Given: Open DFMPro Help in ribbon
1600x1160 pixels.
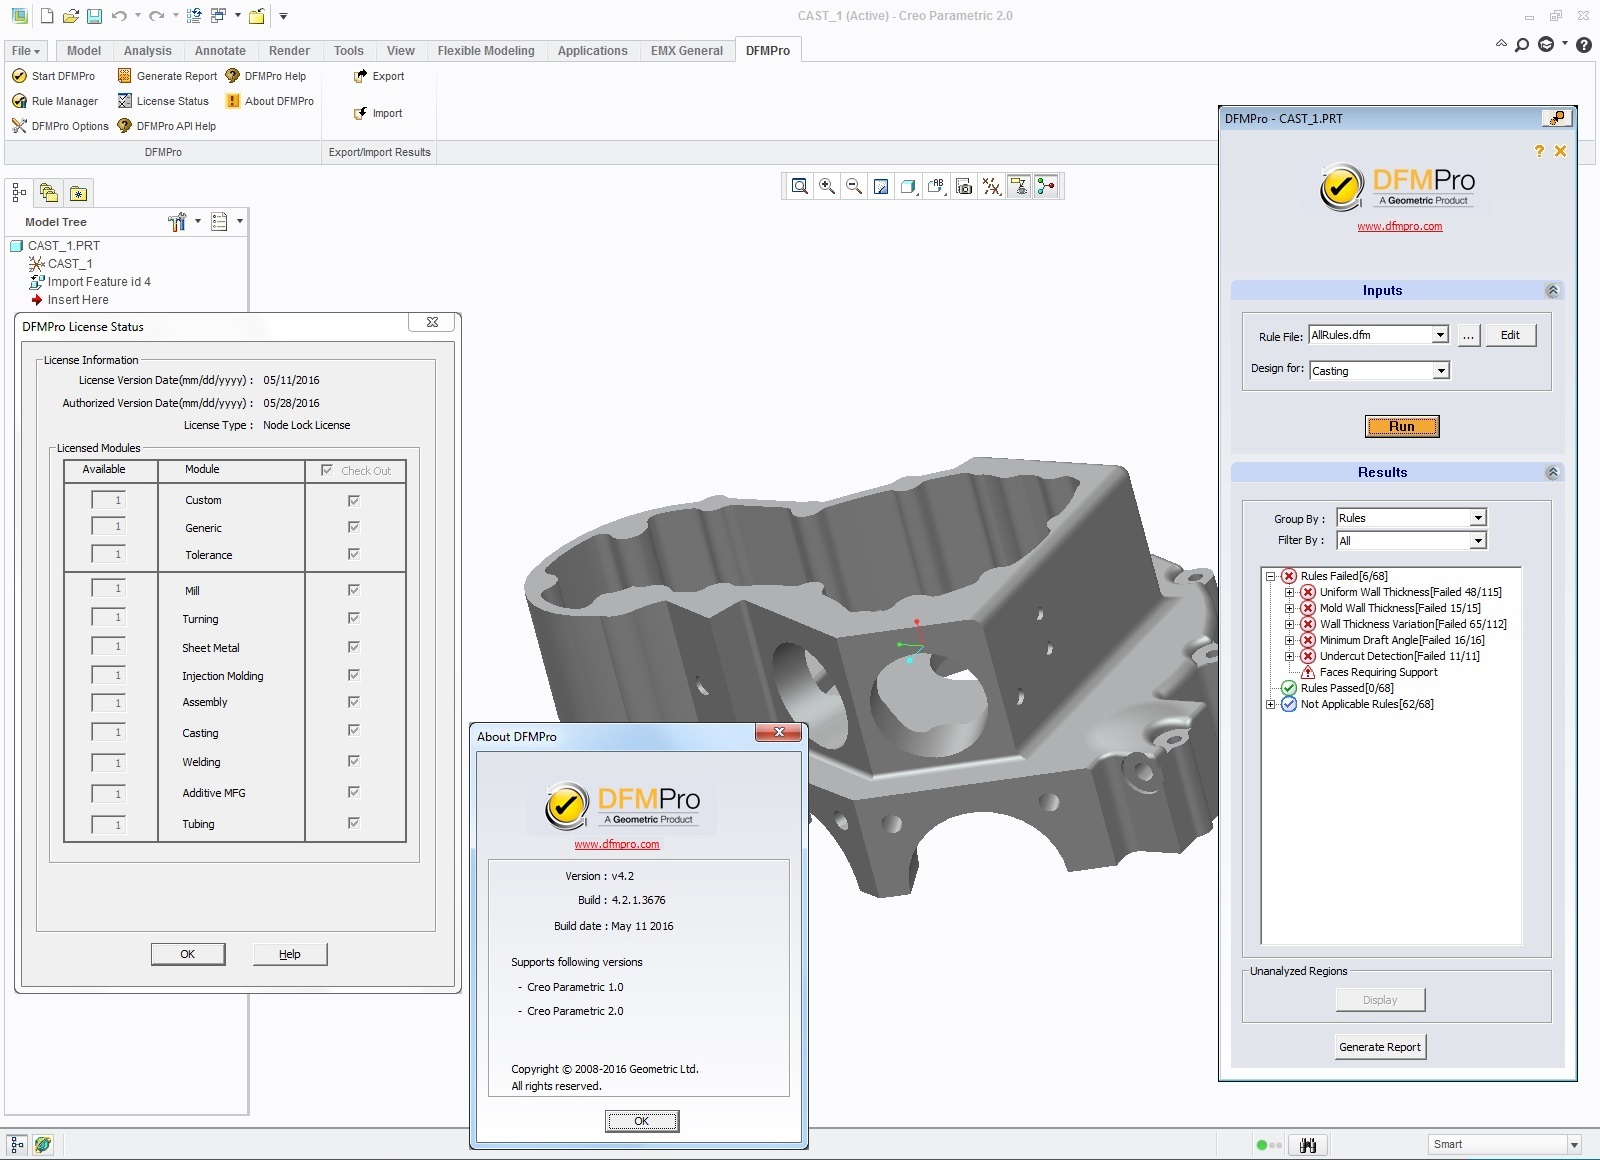Looking at the screenshot, I should click(x=266, y=76).
